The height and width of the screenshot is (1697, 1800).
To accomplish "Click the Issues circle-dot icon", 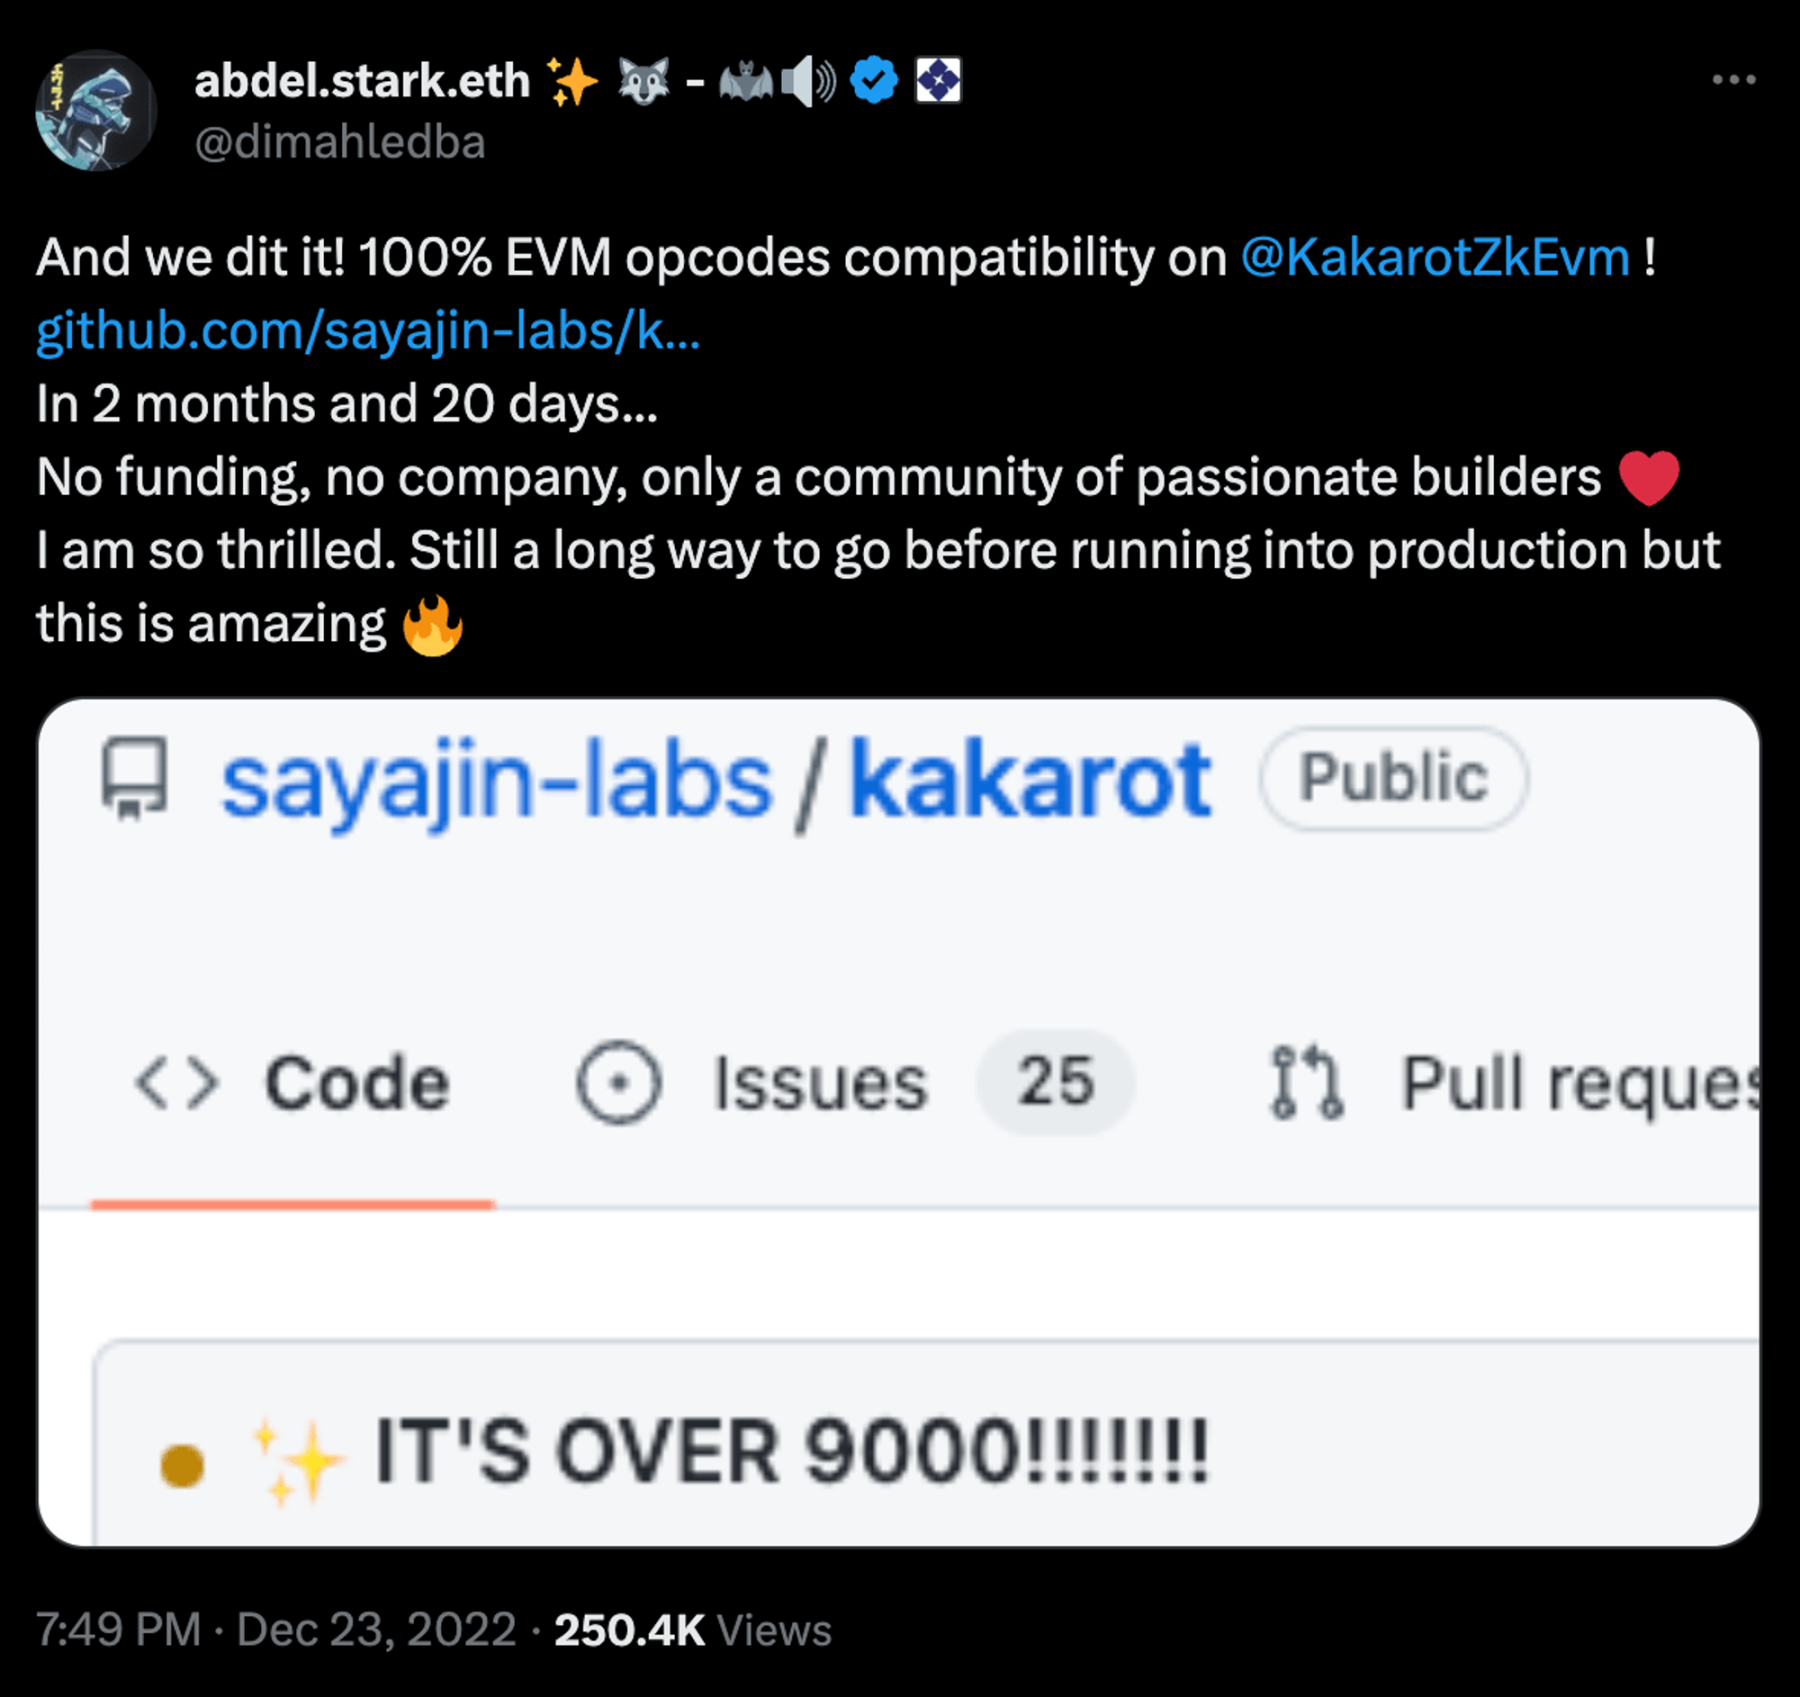I will [x=618, y=1083].
